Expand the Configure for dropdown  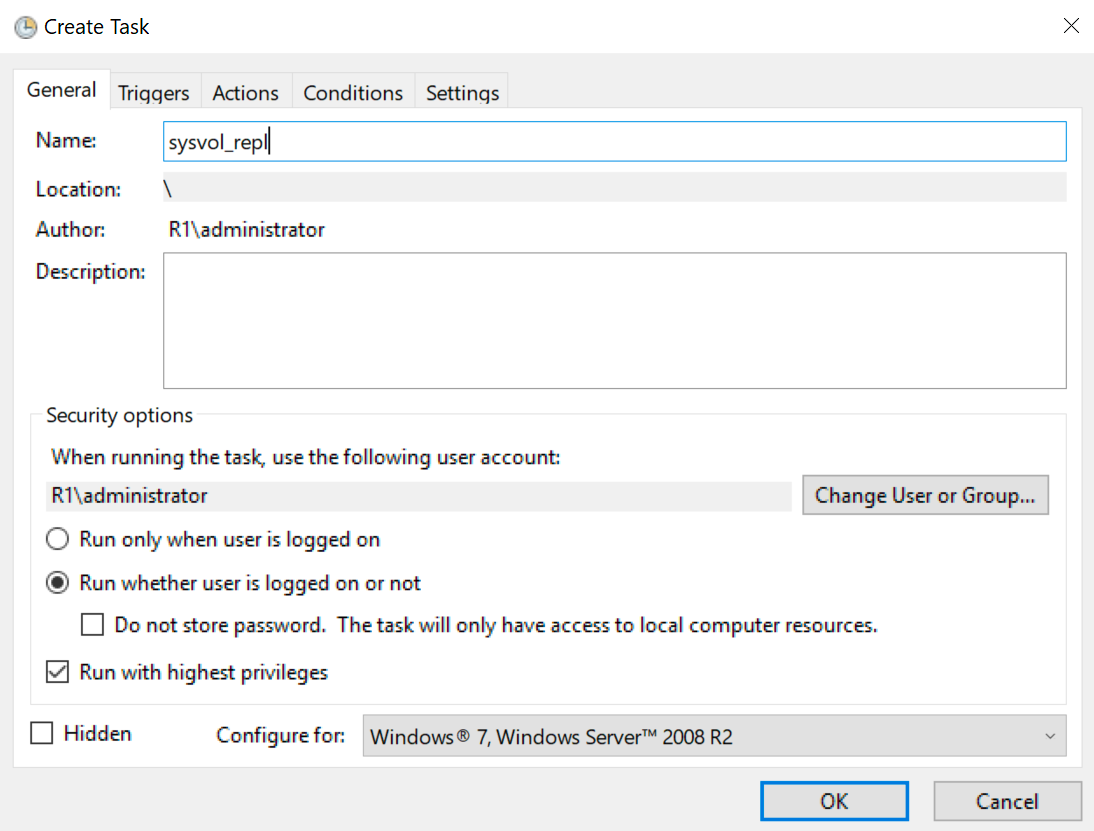pyautogui.click(x=713, y=737)
